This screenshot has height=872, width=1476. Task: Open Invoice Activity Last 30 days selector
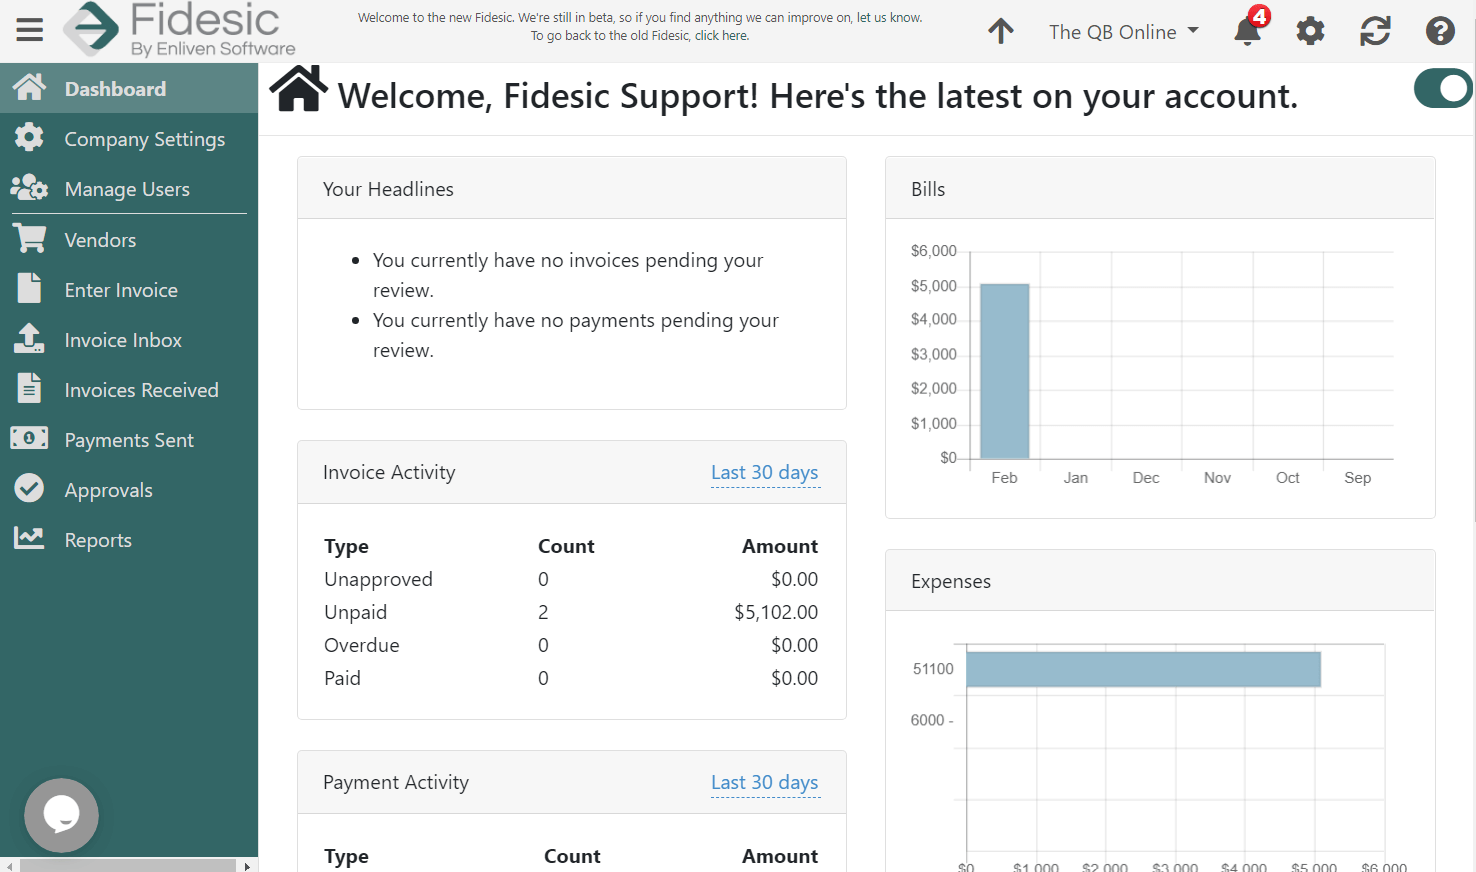(x=764, y=472)
